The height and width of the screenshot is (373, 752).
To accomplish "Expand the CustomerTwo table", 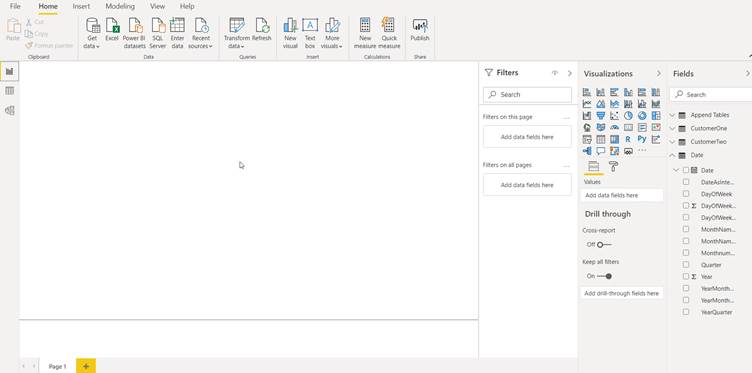I will (672, 142).
